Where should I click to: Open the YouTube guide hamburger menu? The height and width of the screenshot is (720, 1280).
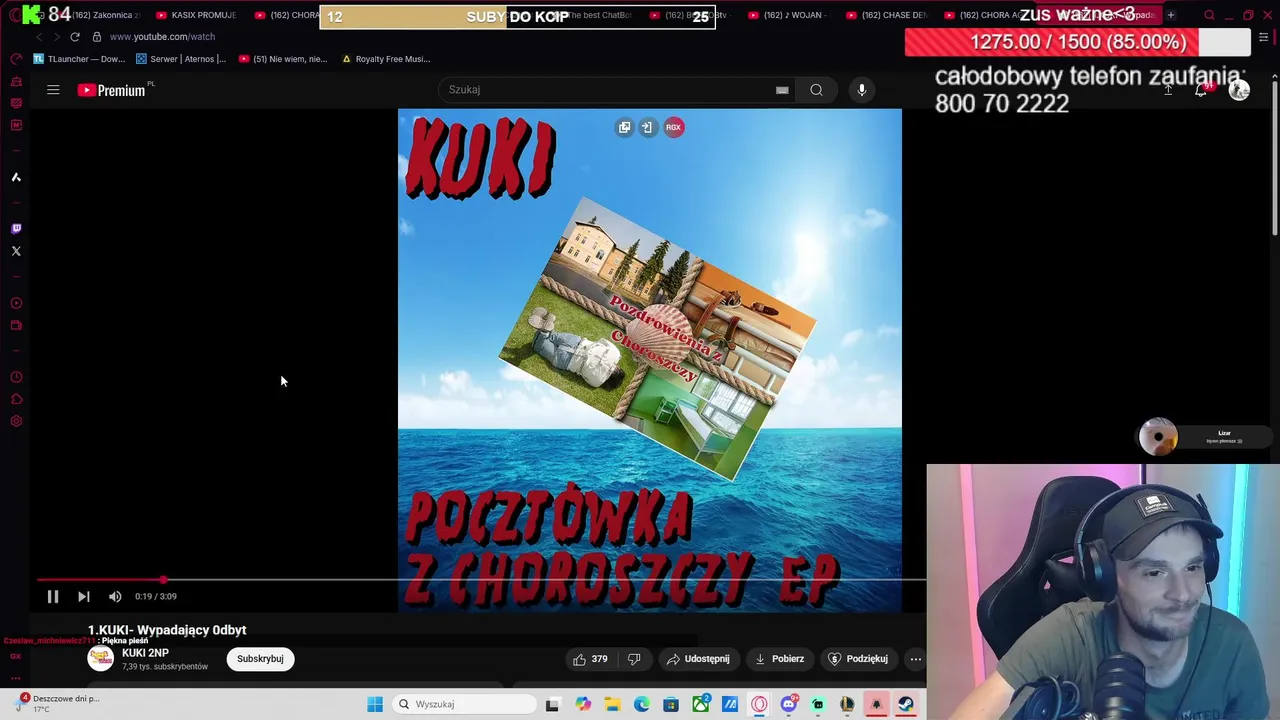[x=53, y=90]
